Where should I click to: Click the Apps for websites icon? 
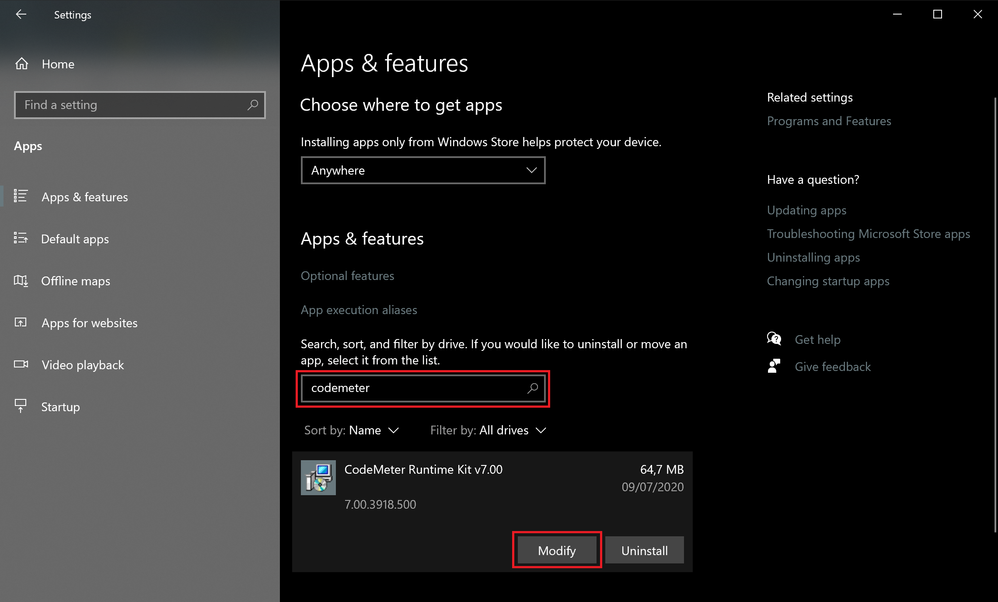click(20, 322)
